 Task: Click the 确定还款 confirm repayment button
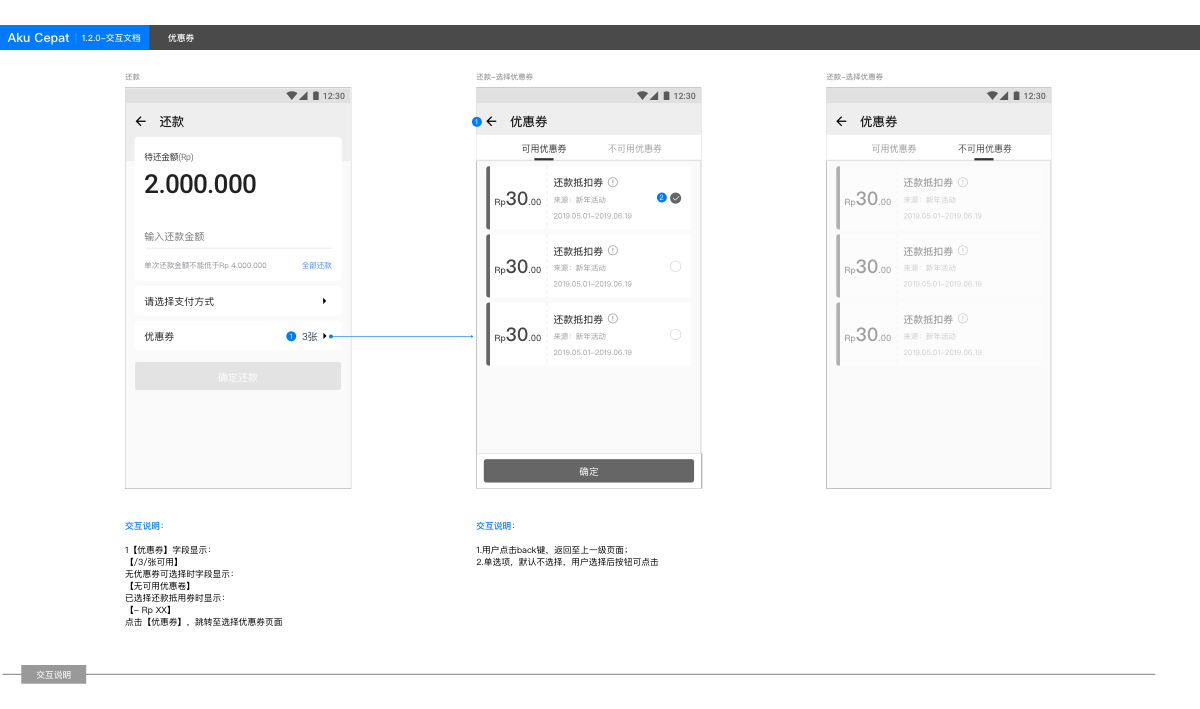click(x=238, y=377)
